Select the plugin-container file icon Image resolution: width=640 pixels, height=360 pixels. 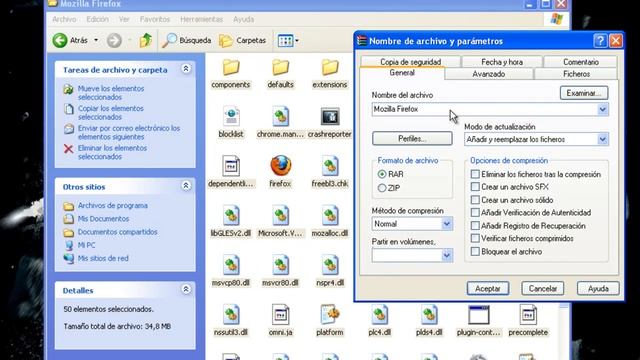pos(478,315)
